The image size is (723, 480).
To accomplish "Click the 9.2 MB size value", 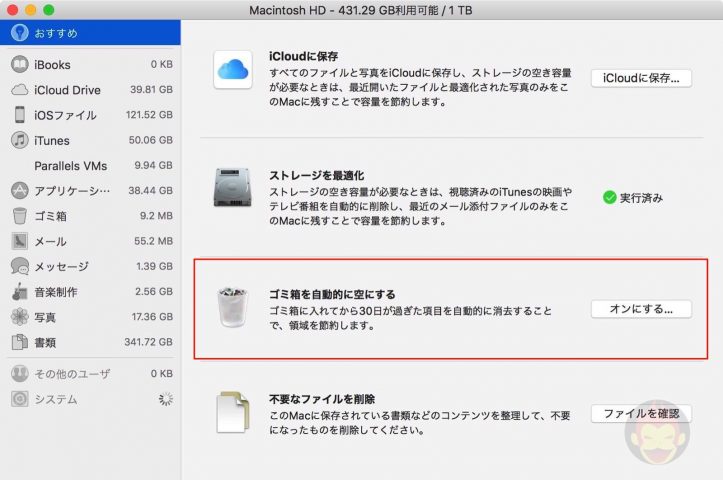I will [x=156, y=215].
